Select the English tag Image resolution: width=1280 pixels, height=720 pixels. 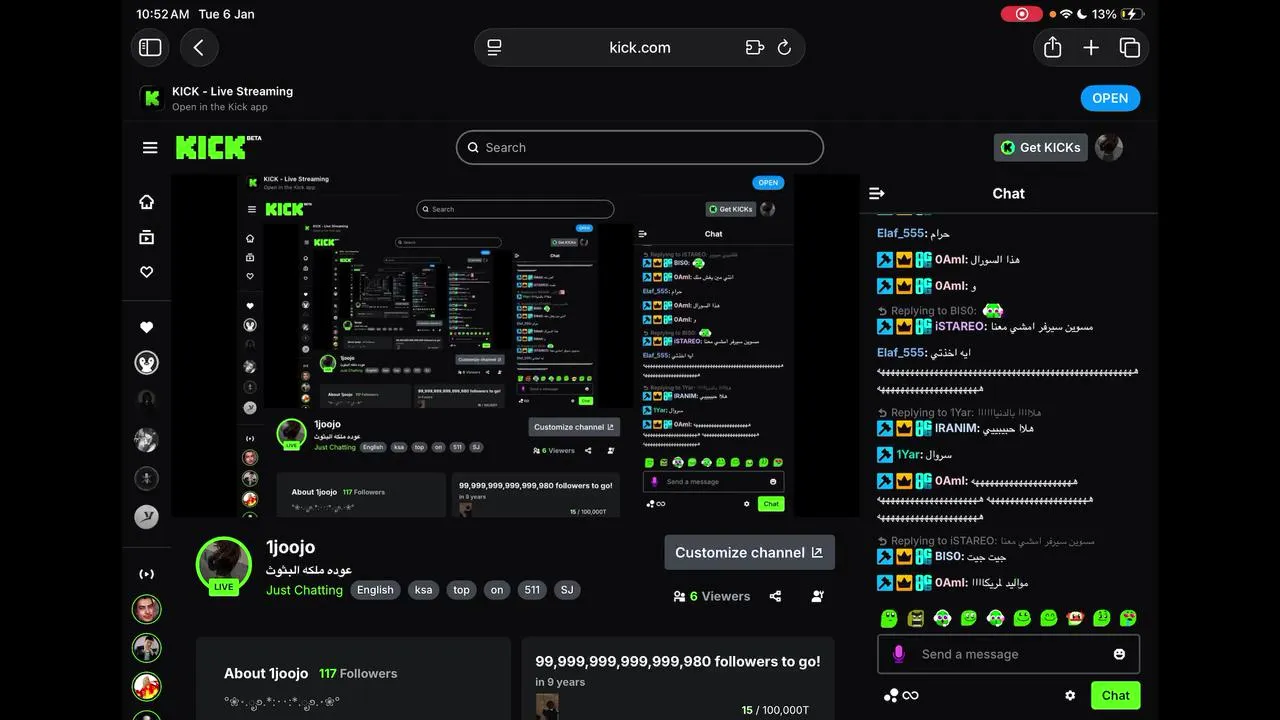pos(375,590)
